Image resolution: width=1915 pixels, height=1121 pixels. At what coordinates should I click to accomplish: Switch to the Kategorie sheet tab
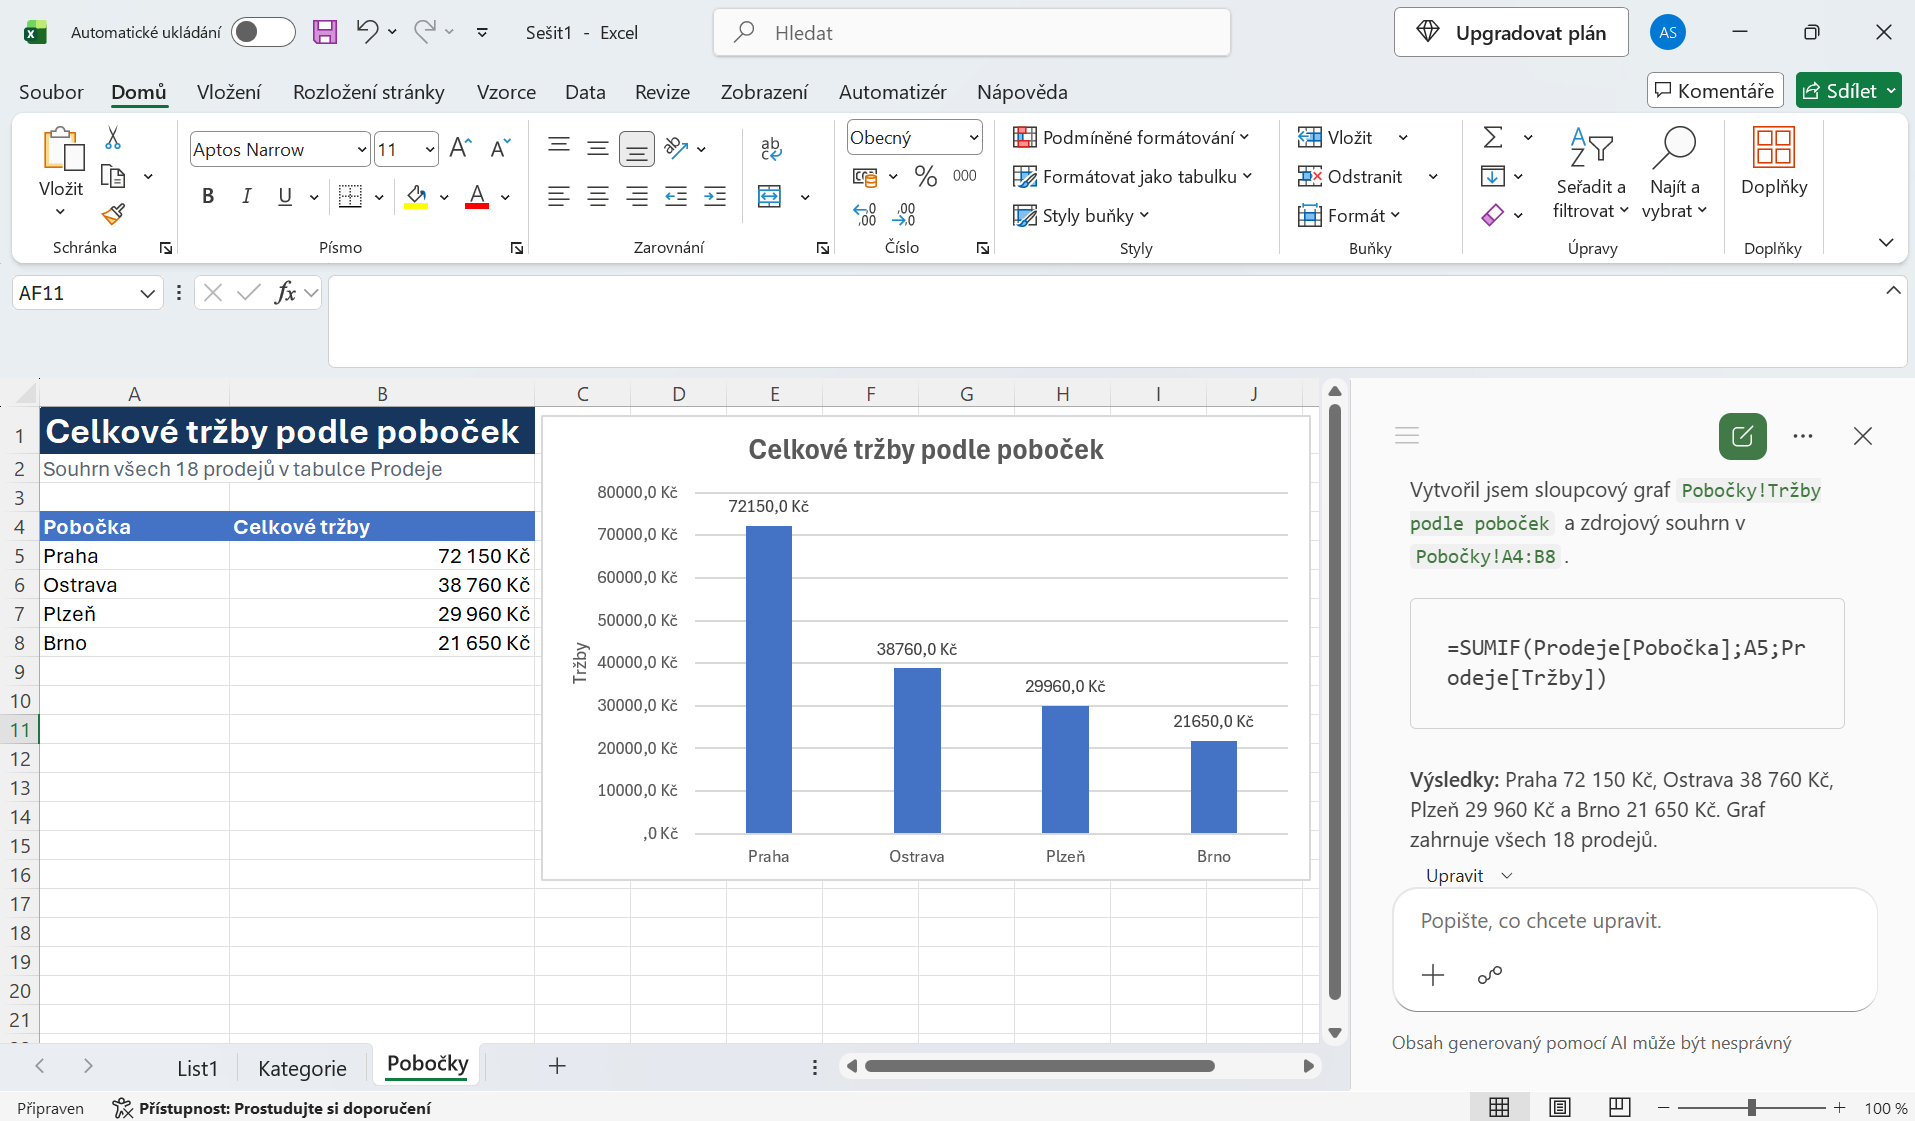(302, 1068)
